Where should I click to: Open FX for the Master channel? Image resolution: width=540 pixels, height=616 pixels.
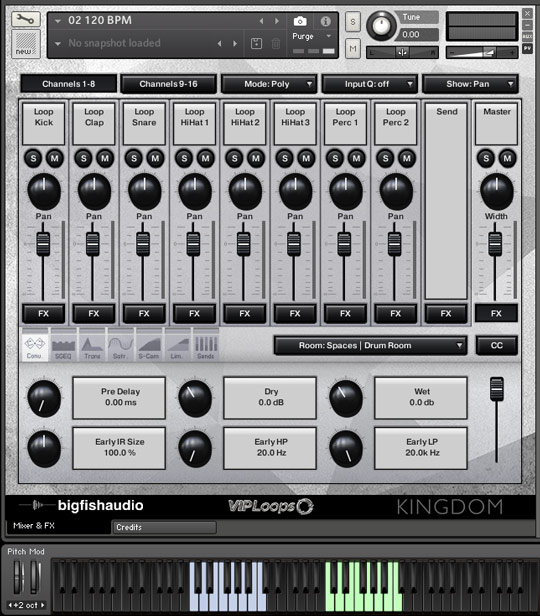pyautogui.click(x=496, y=314)
